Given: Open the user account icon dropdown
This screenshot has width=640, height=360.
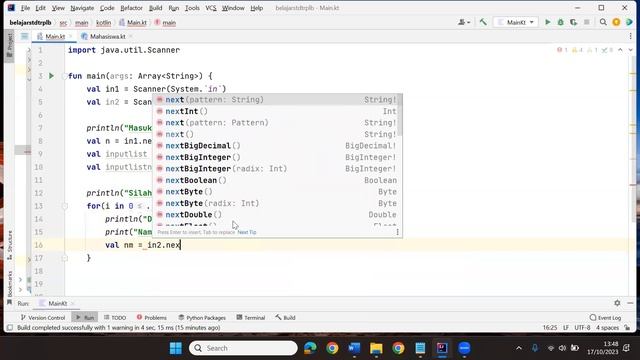Looking at the screenshot, I should [464, 22].
